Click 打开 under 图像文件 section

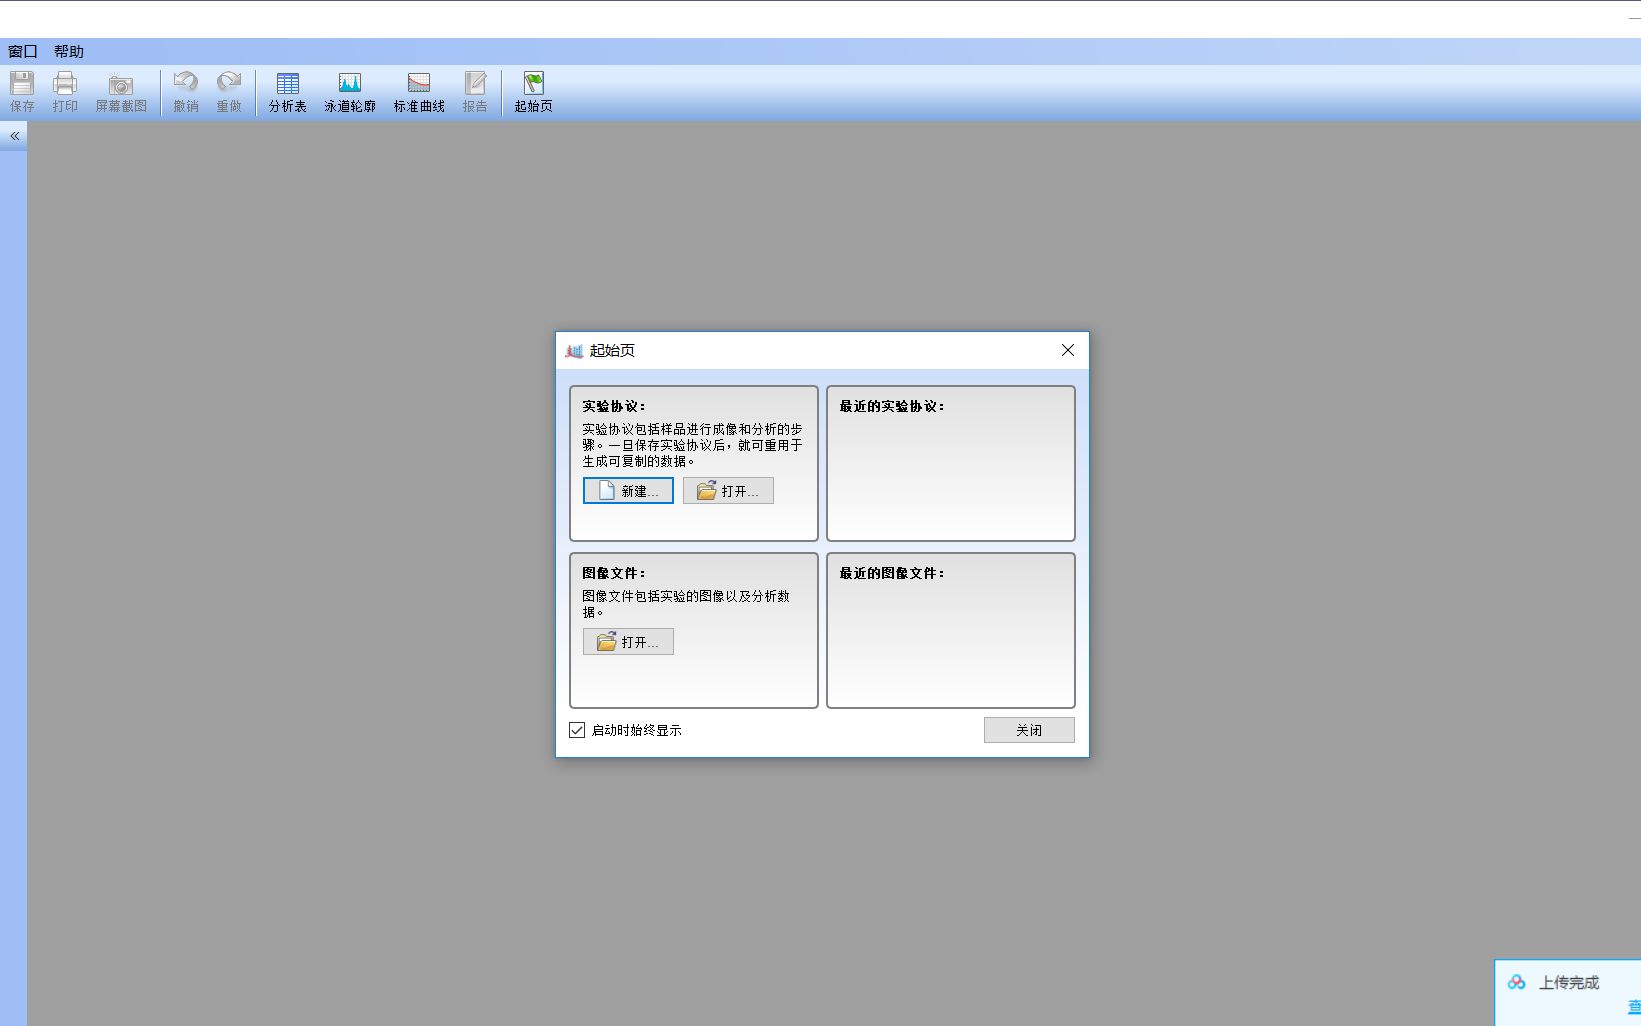click(628, 641)
